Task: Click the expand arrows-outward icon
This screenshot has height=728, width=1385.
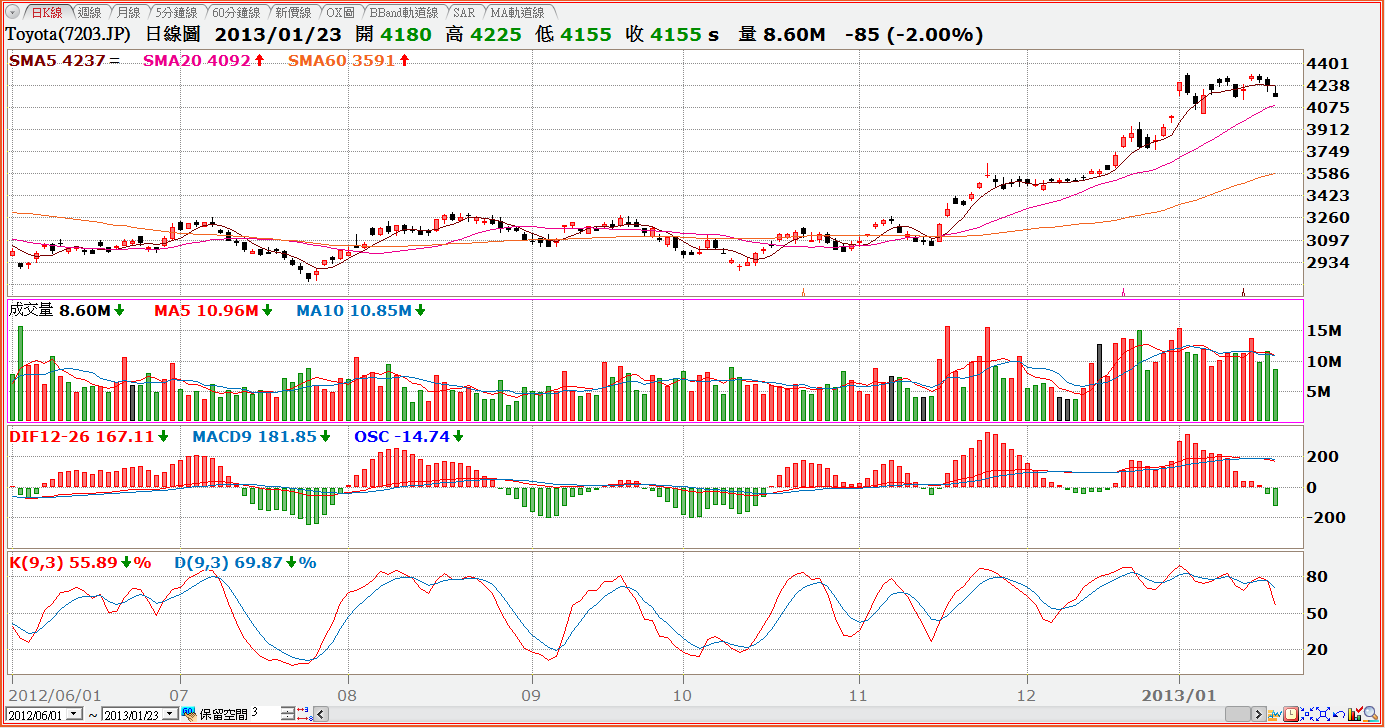Action: [1323, 714]
